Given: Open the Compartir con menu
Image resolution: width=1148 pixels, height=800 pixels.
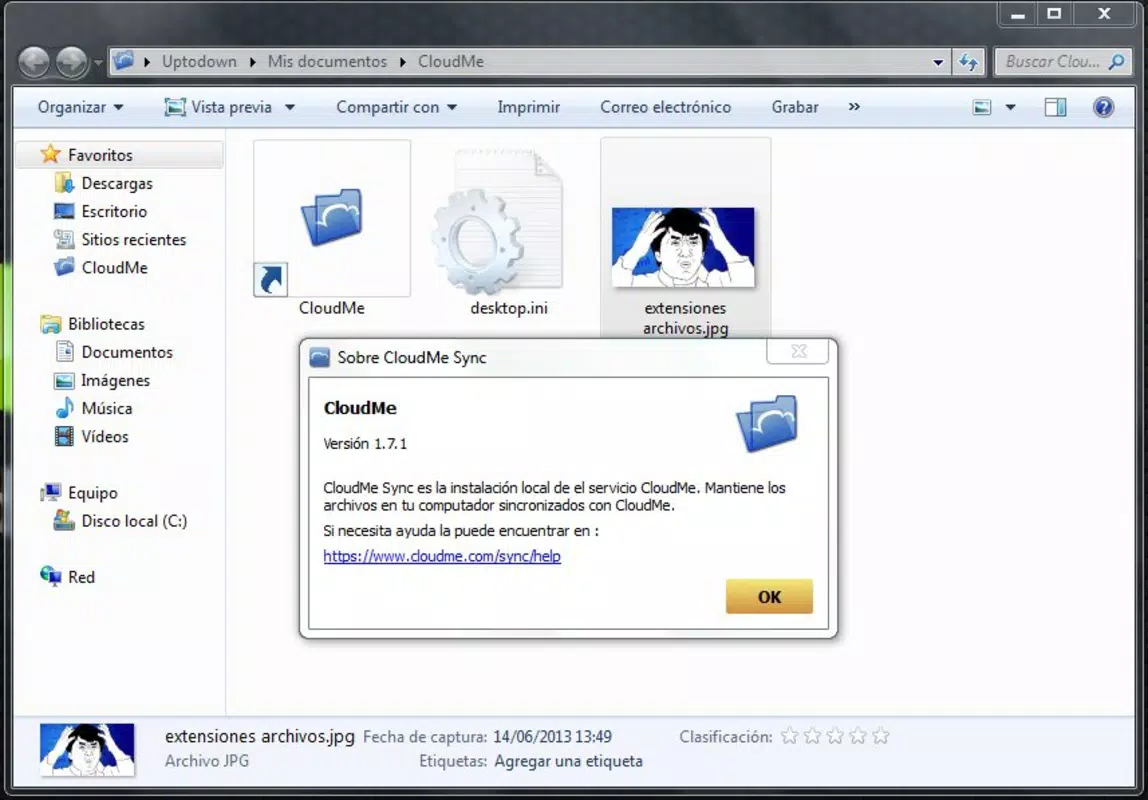Looking at the screenshot, I should [396, 107].
